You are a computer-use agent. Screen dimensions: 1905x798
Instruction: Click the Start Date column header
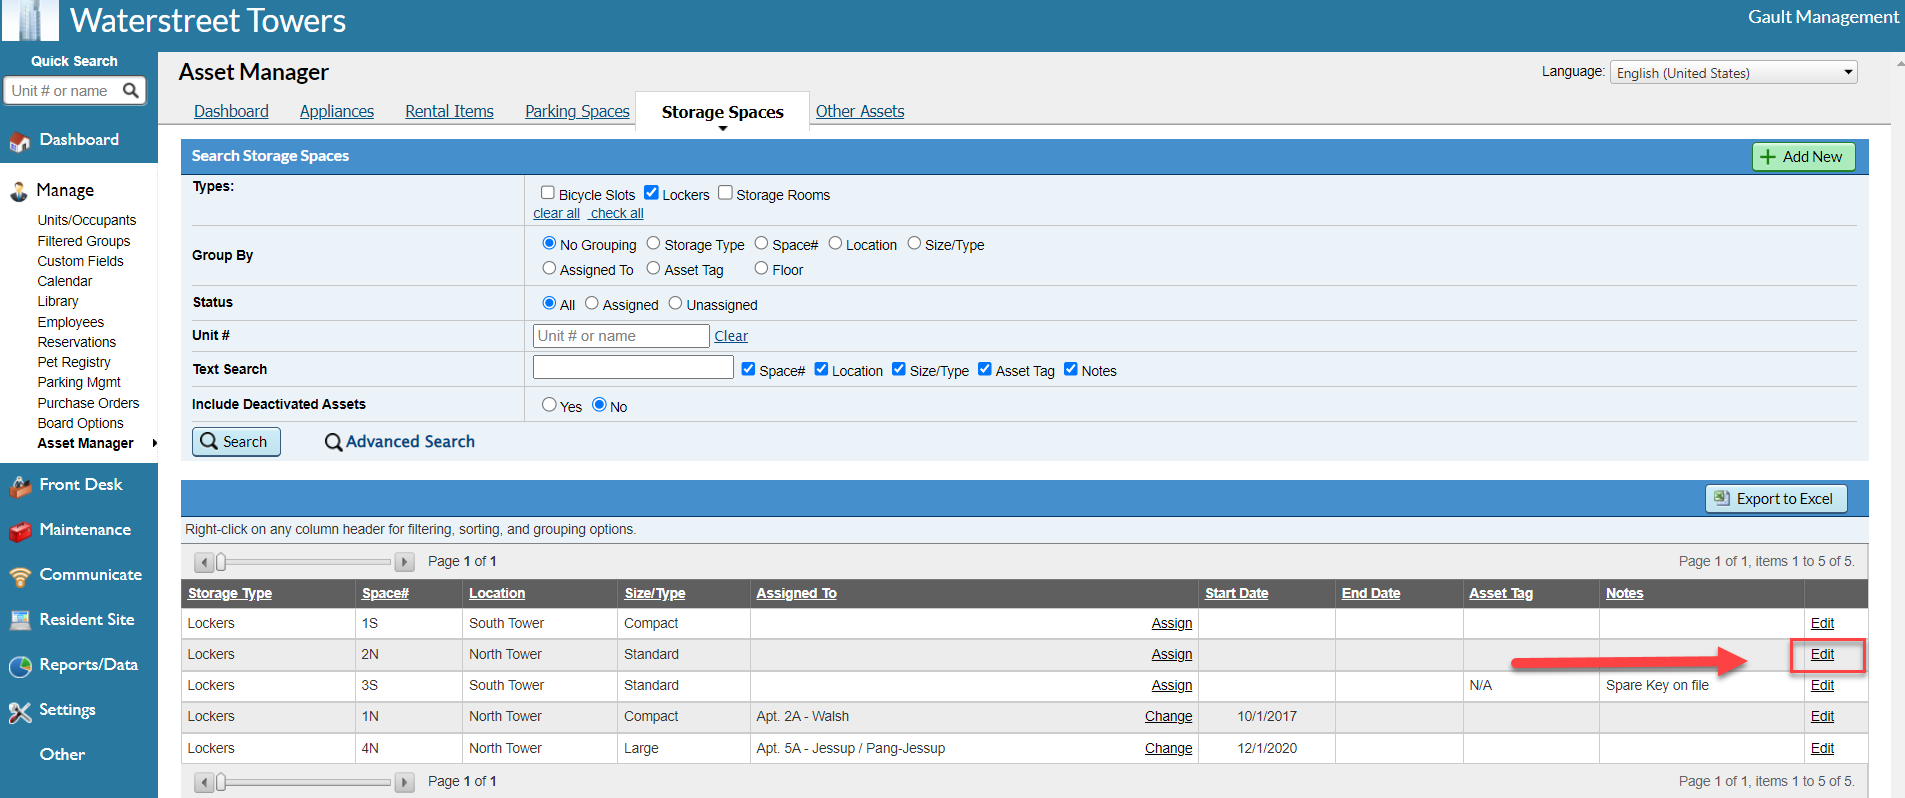(x=1236, y=593)
